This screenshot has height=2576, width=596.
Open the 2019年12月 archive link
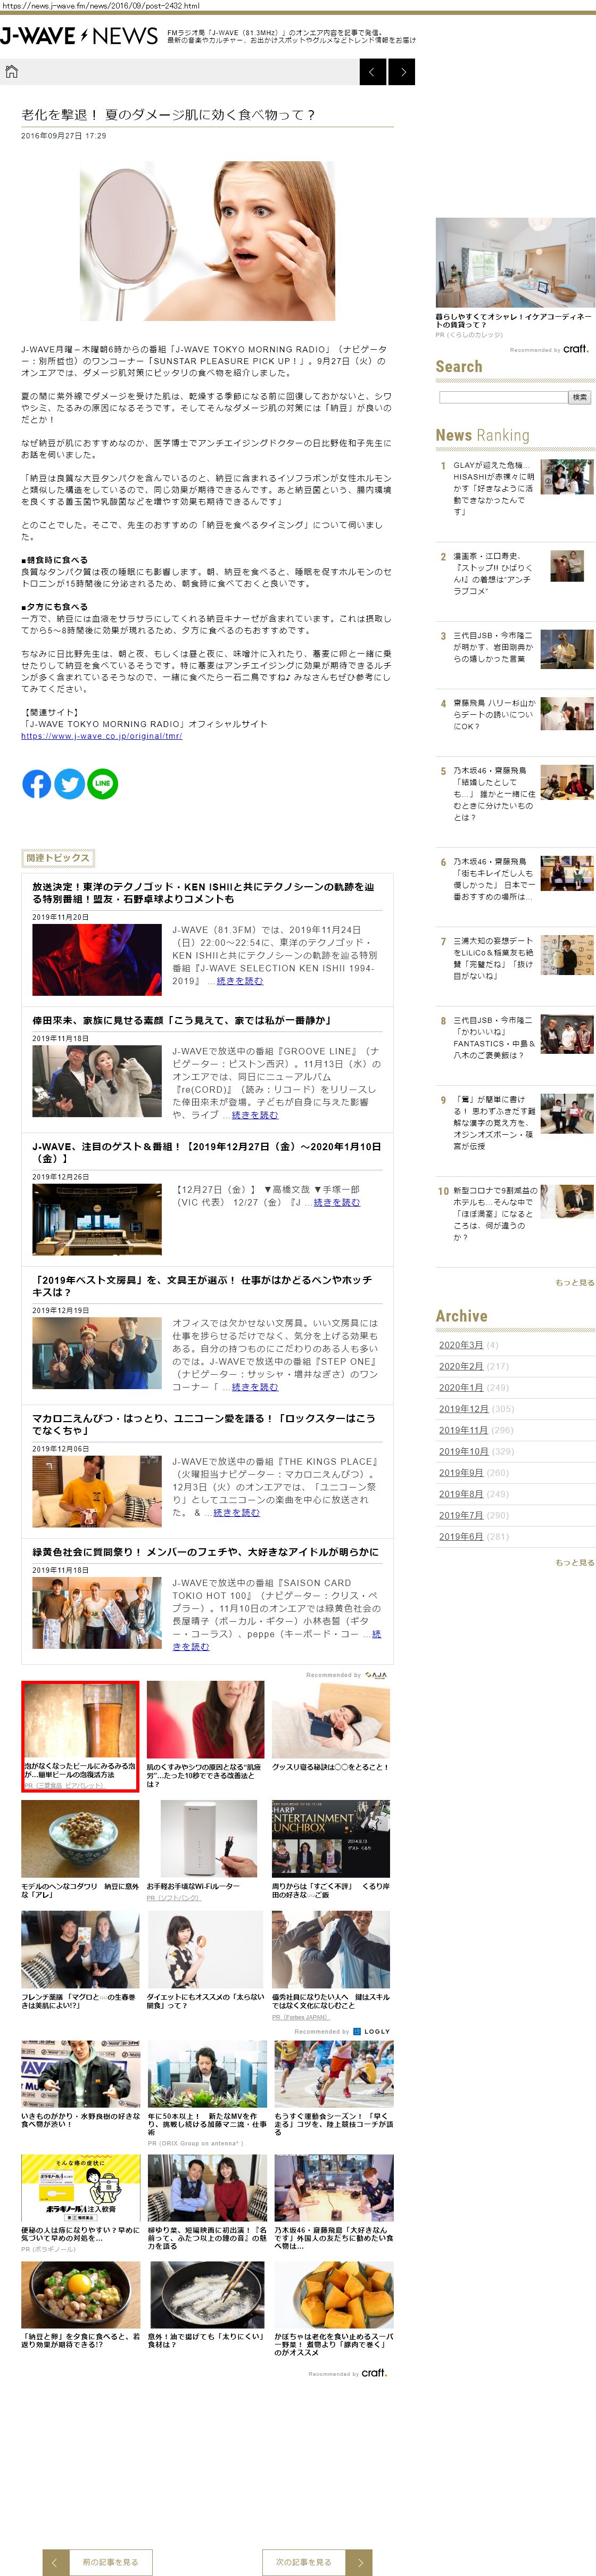click(x=463, y=1408)
